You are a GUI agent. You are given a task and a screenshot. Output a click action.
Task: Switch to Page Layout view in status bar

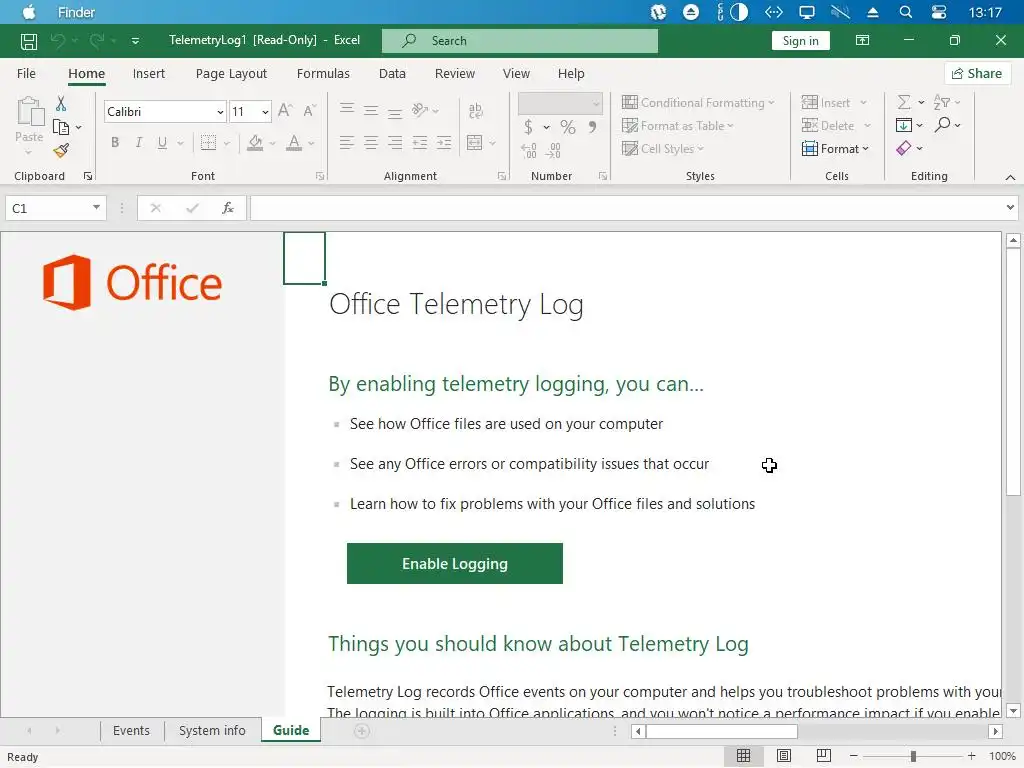pyautogui.click(x=784, y=756)
